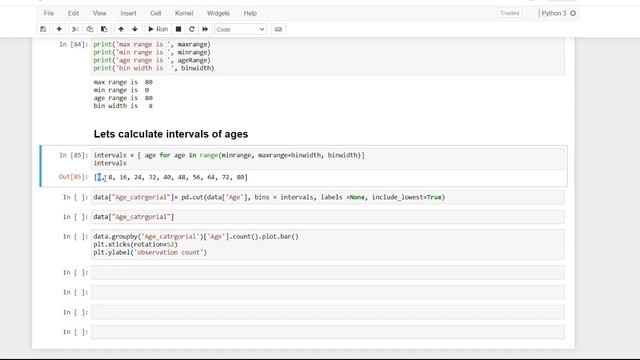
Task: Click the data["Age_catrgorial"] display cell
Action: pos(328,217)
